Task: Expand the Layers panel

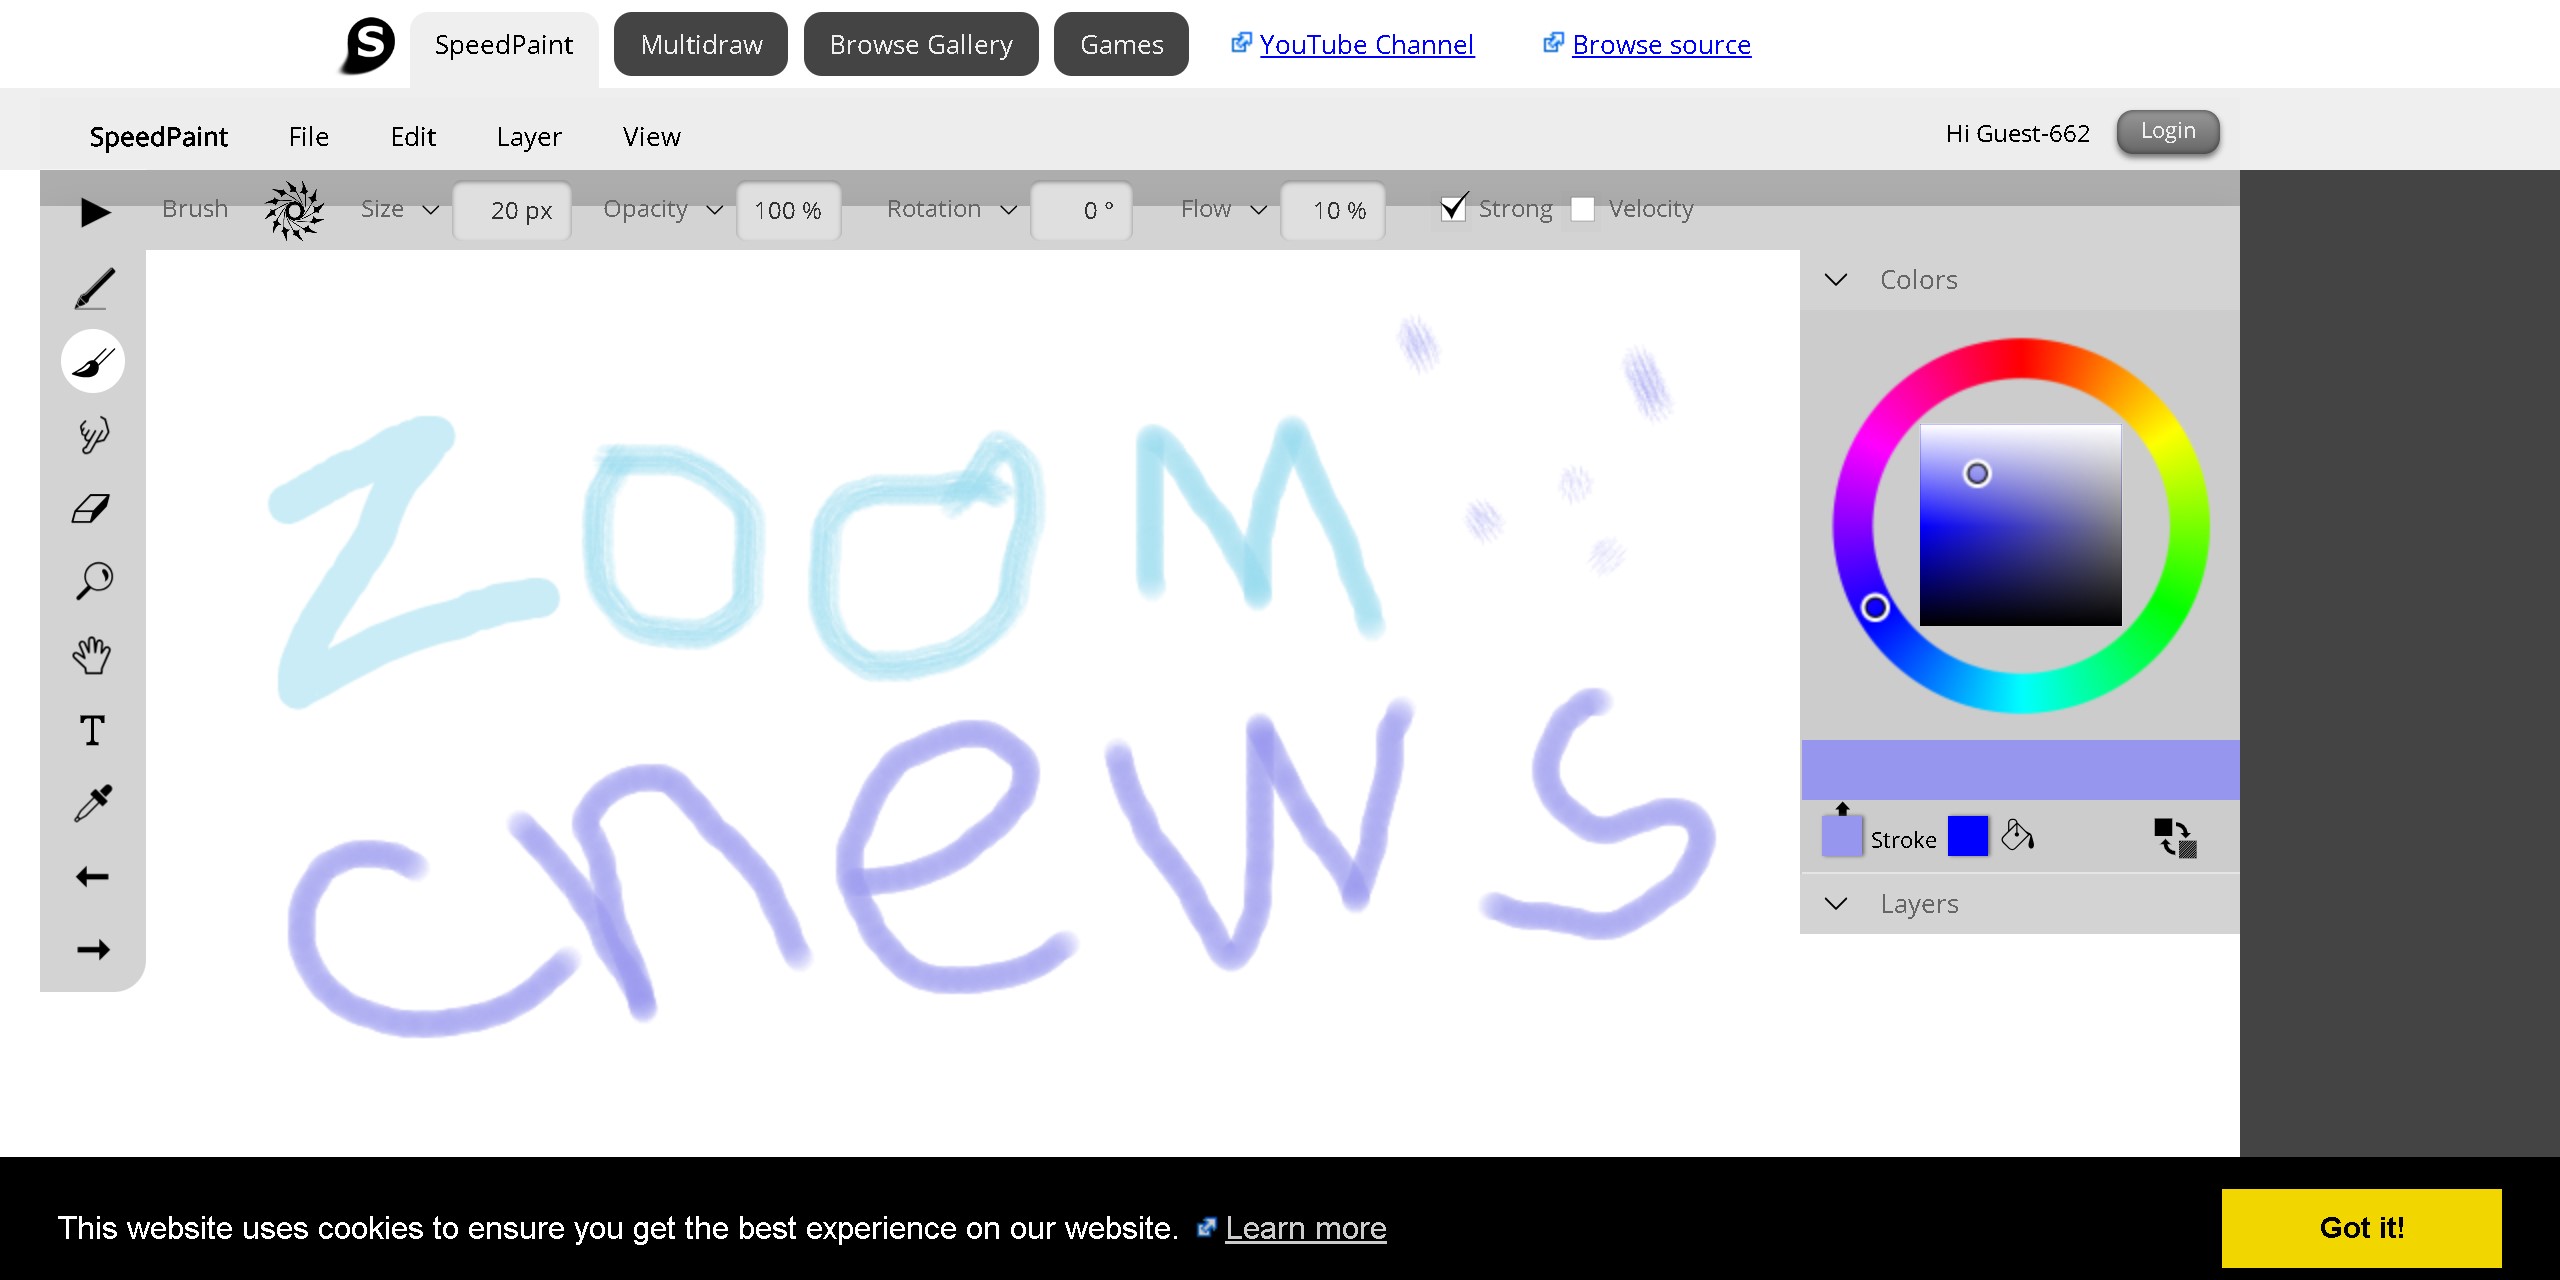Action: click(1836, 904)
